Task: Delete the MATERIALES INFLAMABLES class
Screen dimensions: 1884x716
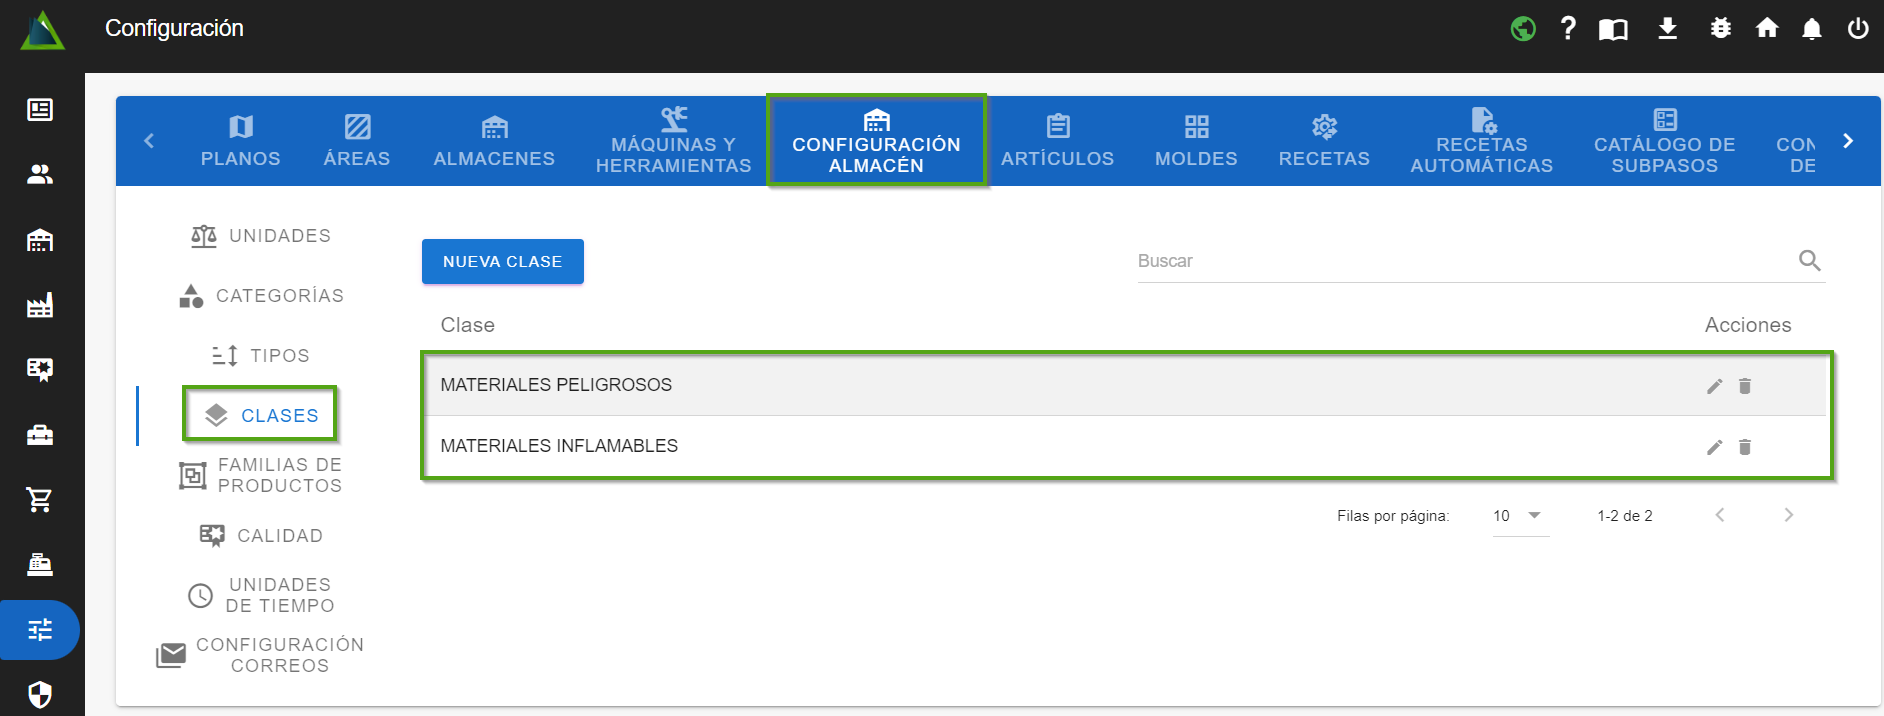Action: [x=1744, y=447]
